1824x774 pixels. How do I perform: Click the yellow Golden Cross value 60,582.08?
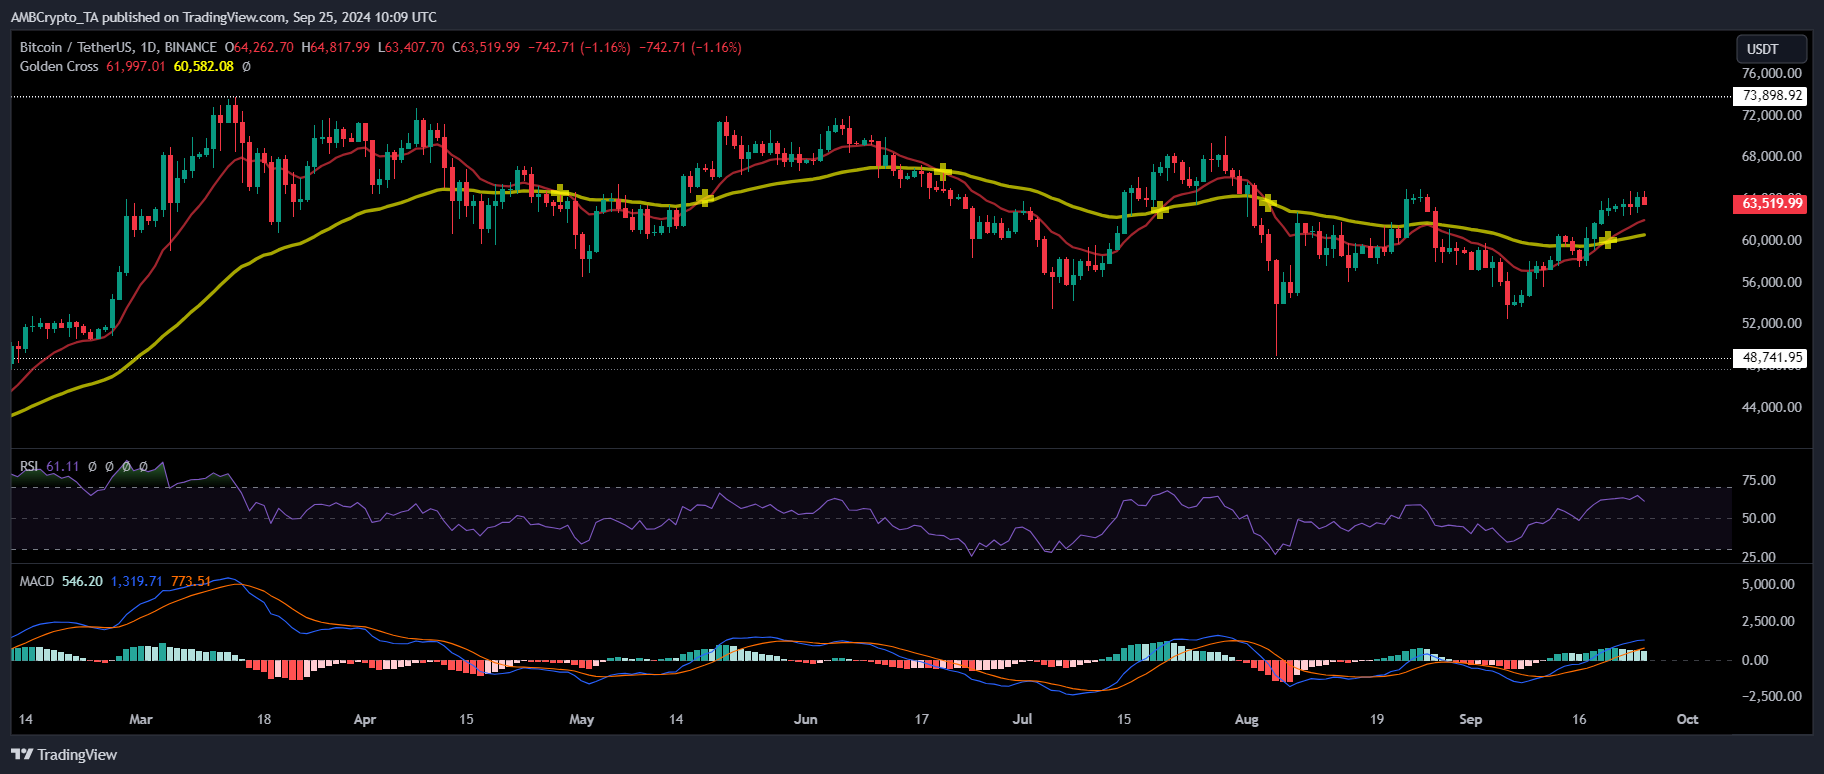click(x=204, y=66)
